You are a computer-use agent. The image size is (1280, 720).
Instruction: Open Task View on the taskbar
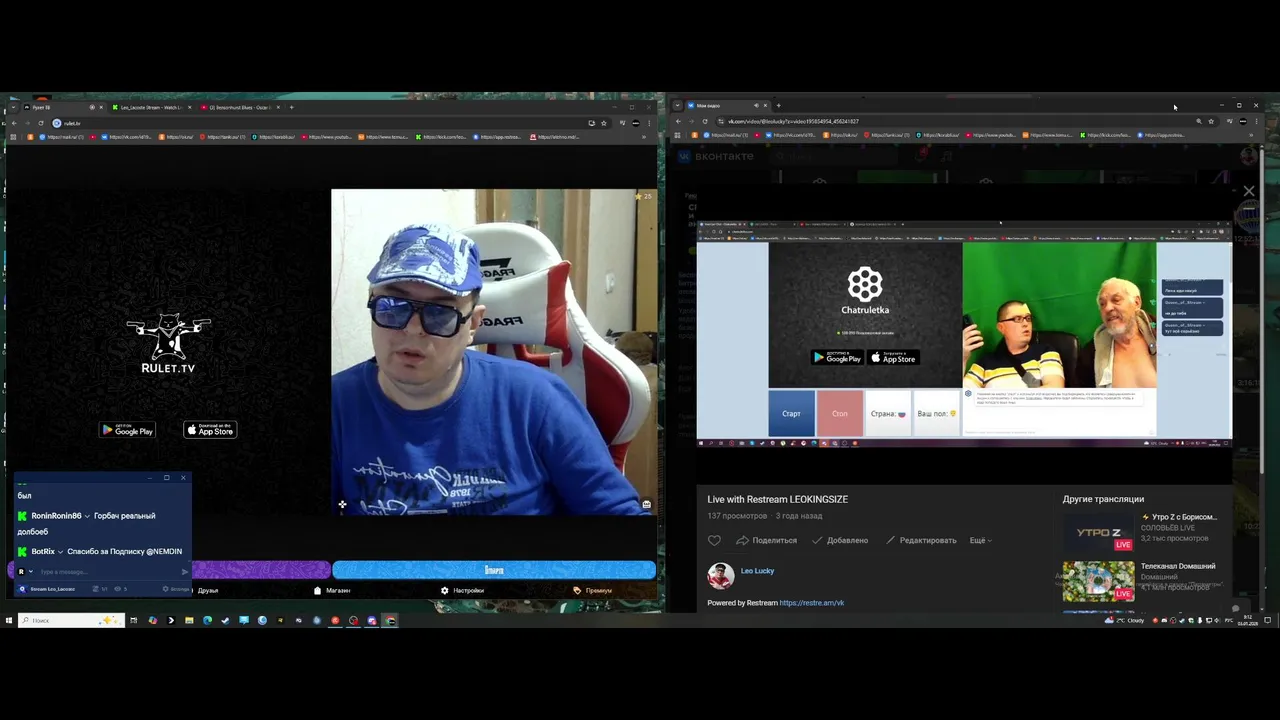(134, 620)
